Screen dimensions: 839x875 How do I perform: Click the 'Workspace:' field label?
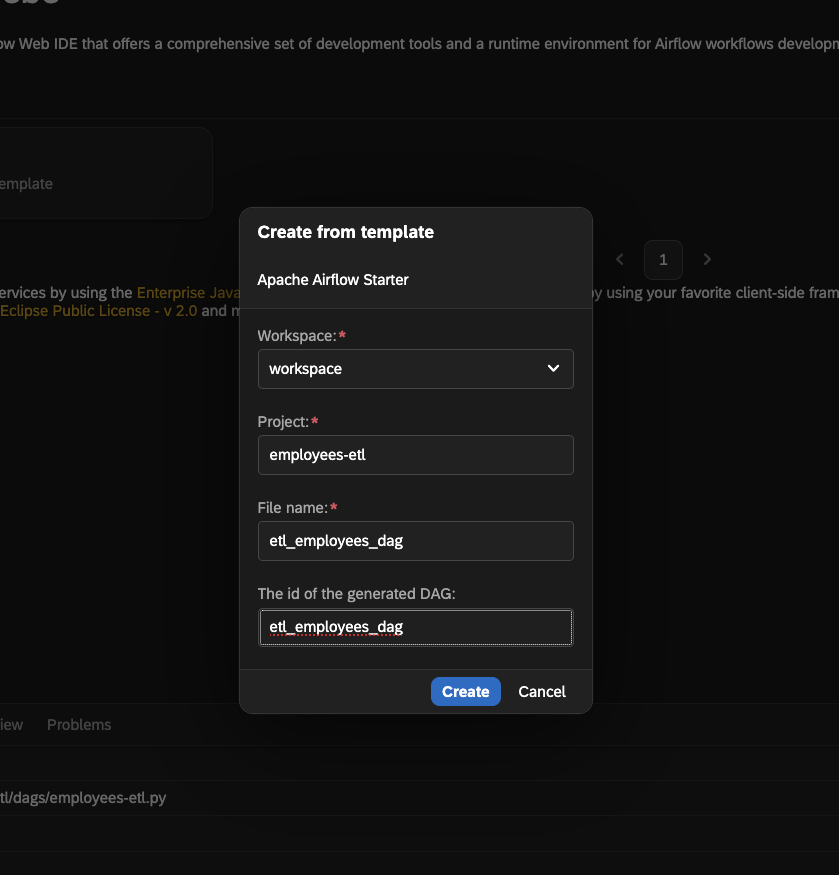[297, 336]
